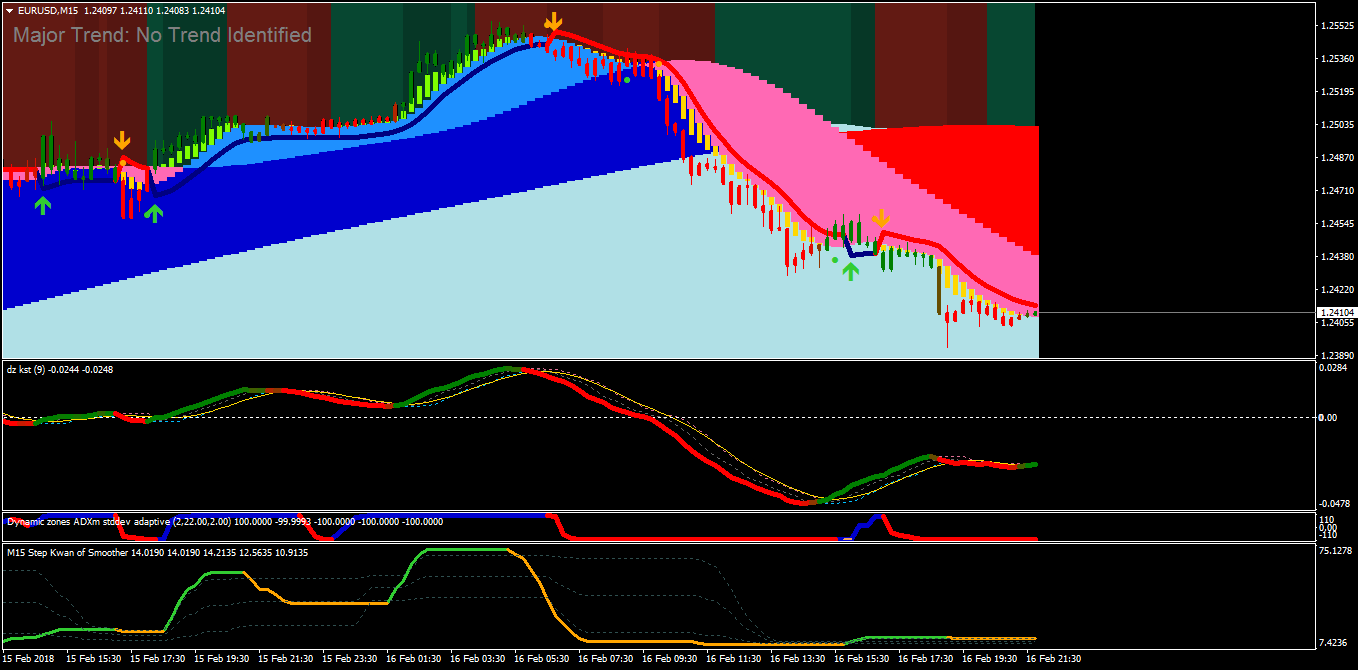The width and height of the screenshot is (1358, 670).
Task: Click price level 1.24710 on the axis
Action: [1337, 190]
